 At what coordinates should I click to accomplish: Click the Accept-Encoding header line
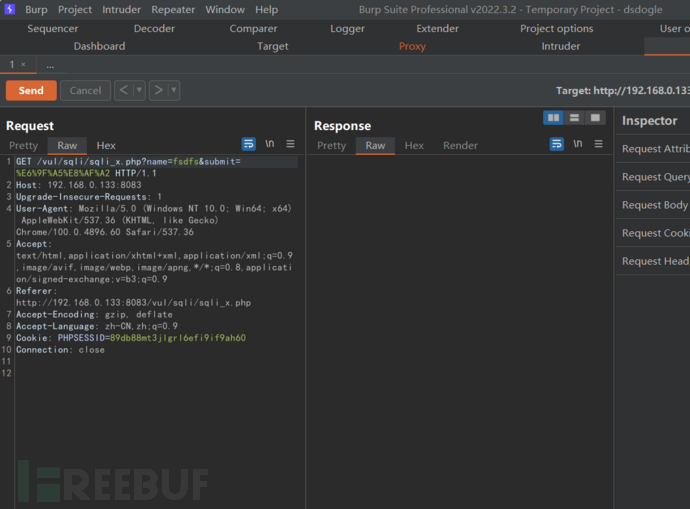coord(94,315)
